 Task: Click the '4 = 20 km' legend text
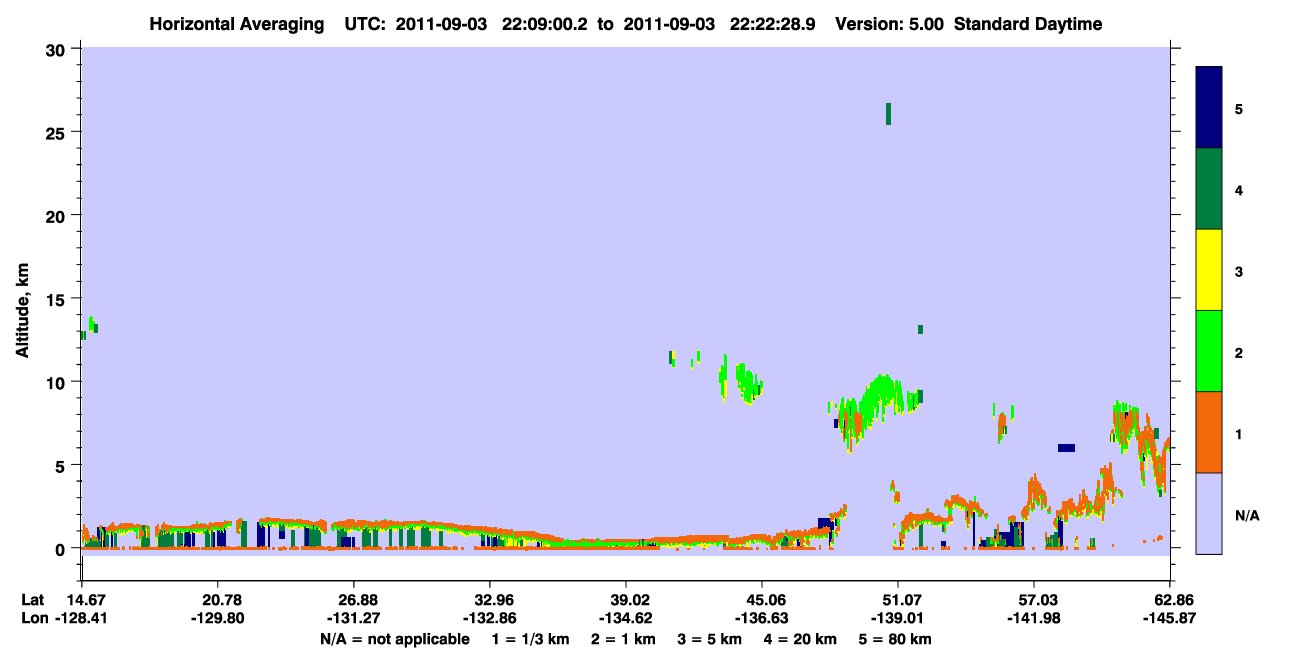click(x=800, y=639)
